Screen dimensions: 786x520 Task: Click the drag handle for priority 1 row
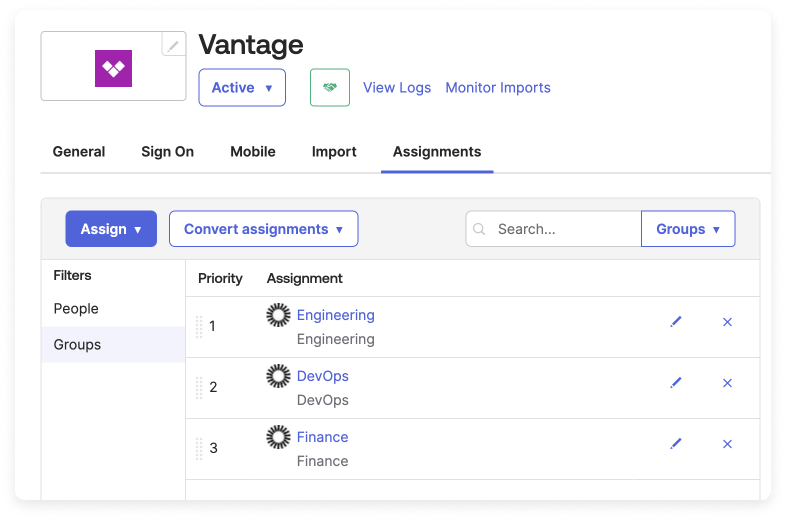point(199,327)
